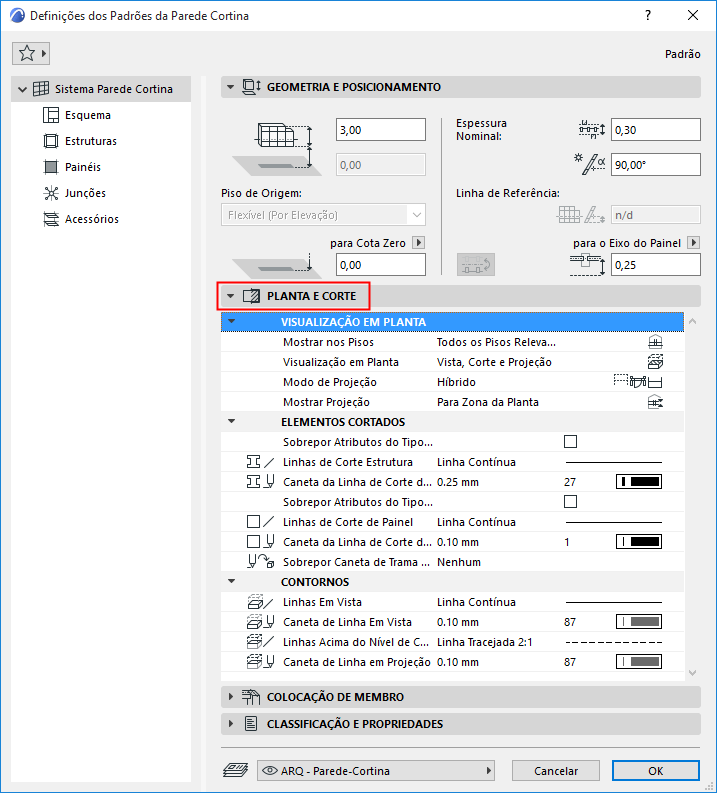Edit Espessura Nominal field 0,30
Image resolution: width=717 pixels, height=793 pixels.
[x=656, y=130]
